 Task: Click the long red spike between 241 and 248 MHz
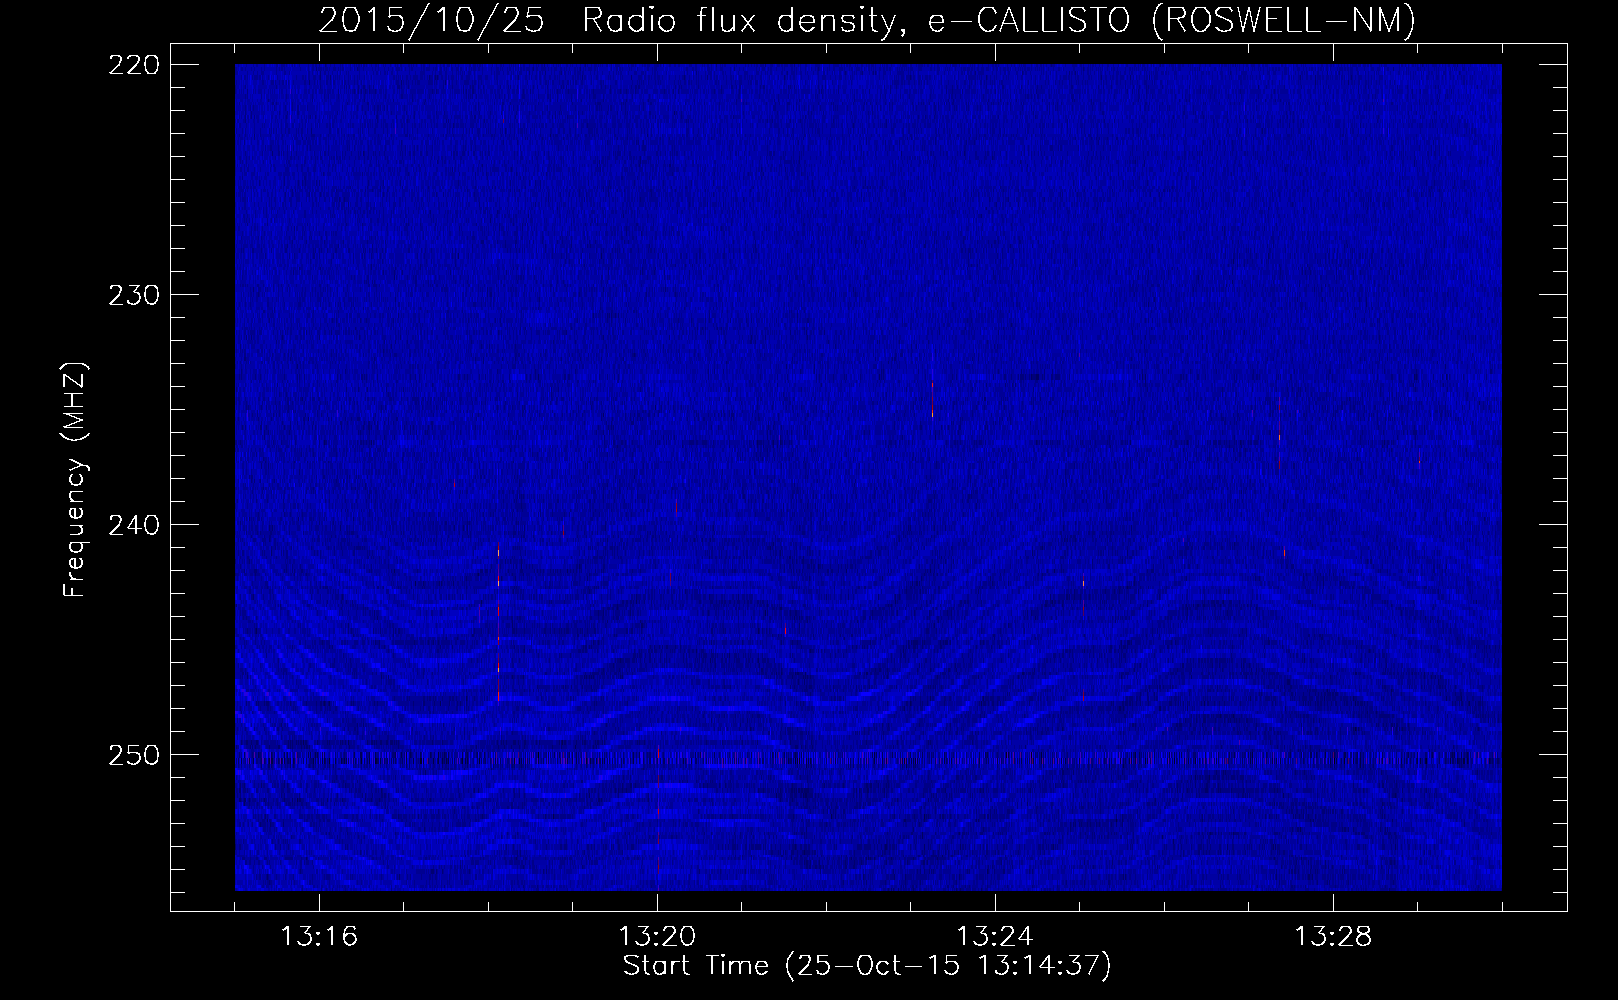(498, 623)
